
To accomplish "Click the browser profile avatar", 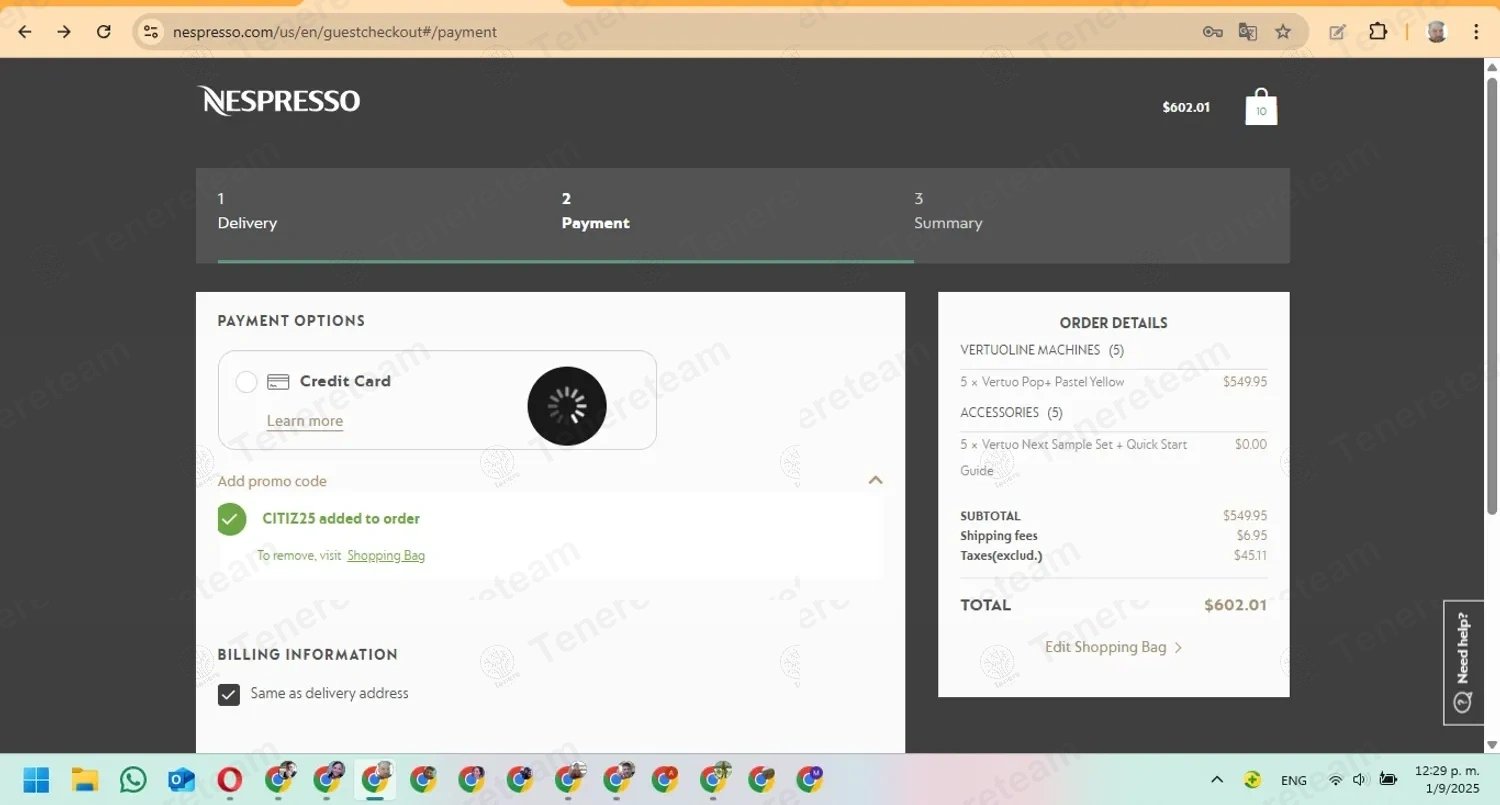I will coord(1436,31).
